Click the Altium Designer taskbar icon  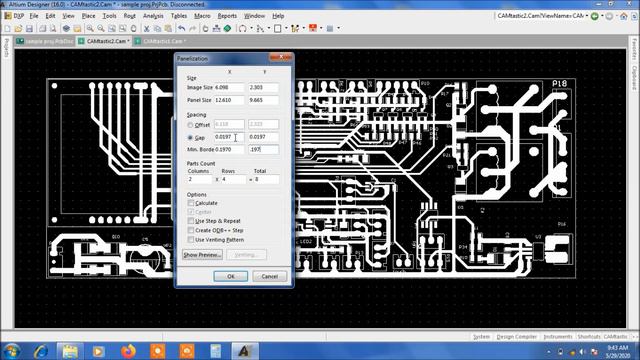coord(245,351)
